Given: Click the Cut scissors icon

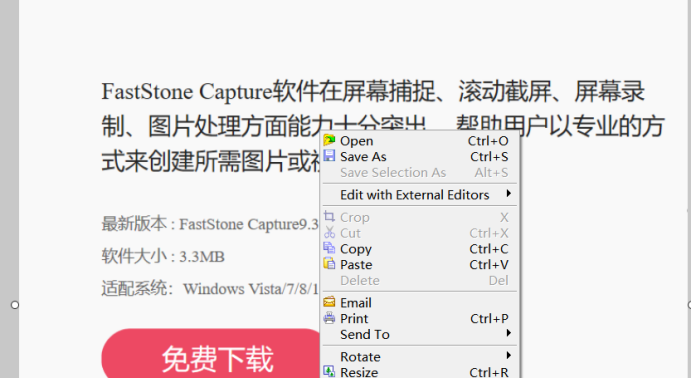Looking at the screenshot, I should (x=329, y=232).
